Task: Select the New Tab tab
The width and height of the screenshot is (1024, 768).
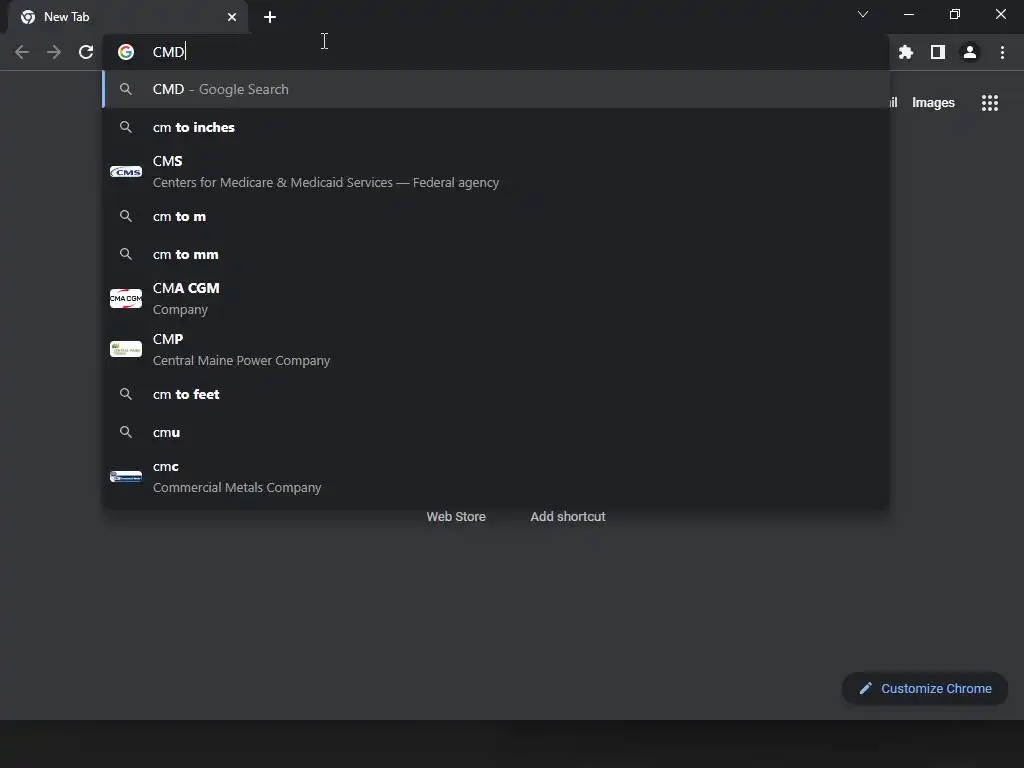Action: (128, 17)
